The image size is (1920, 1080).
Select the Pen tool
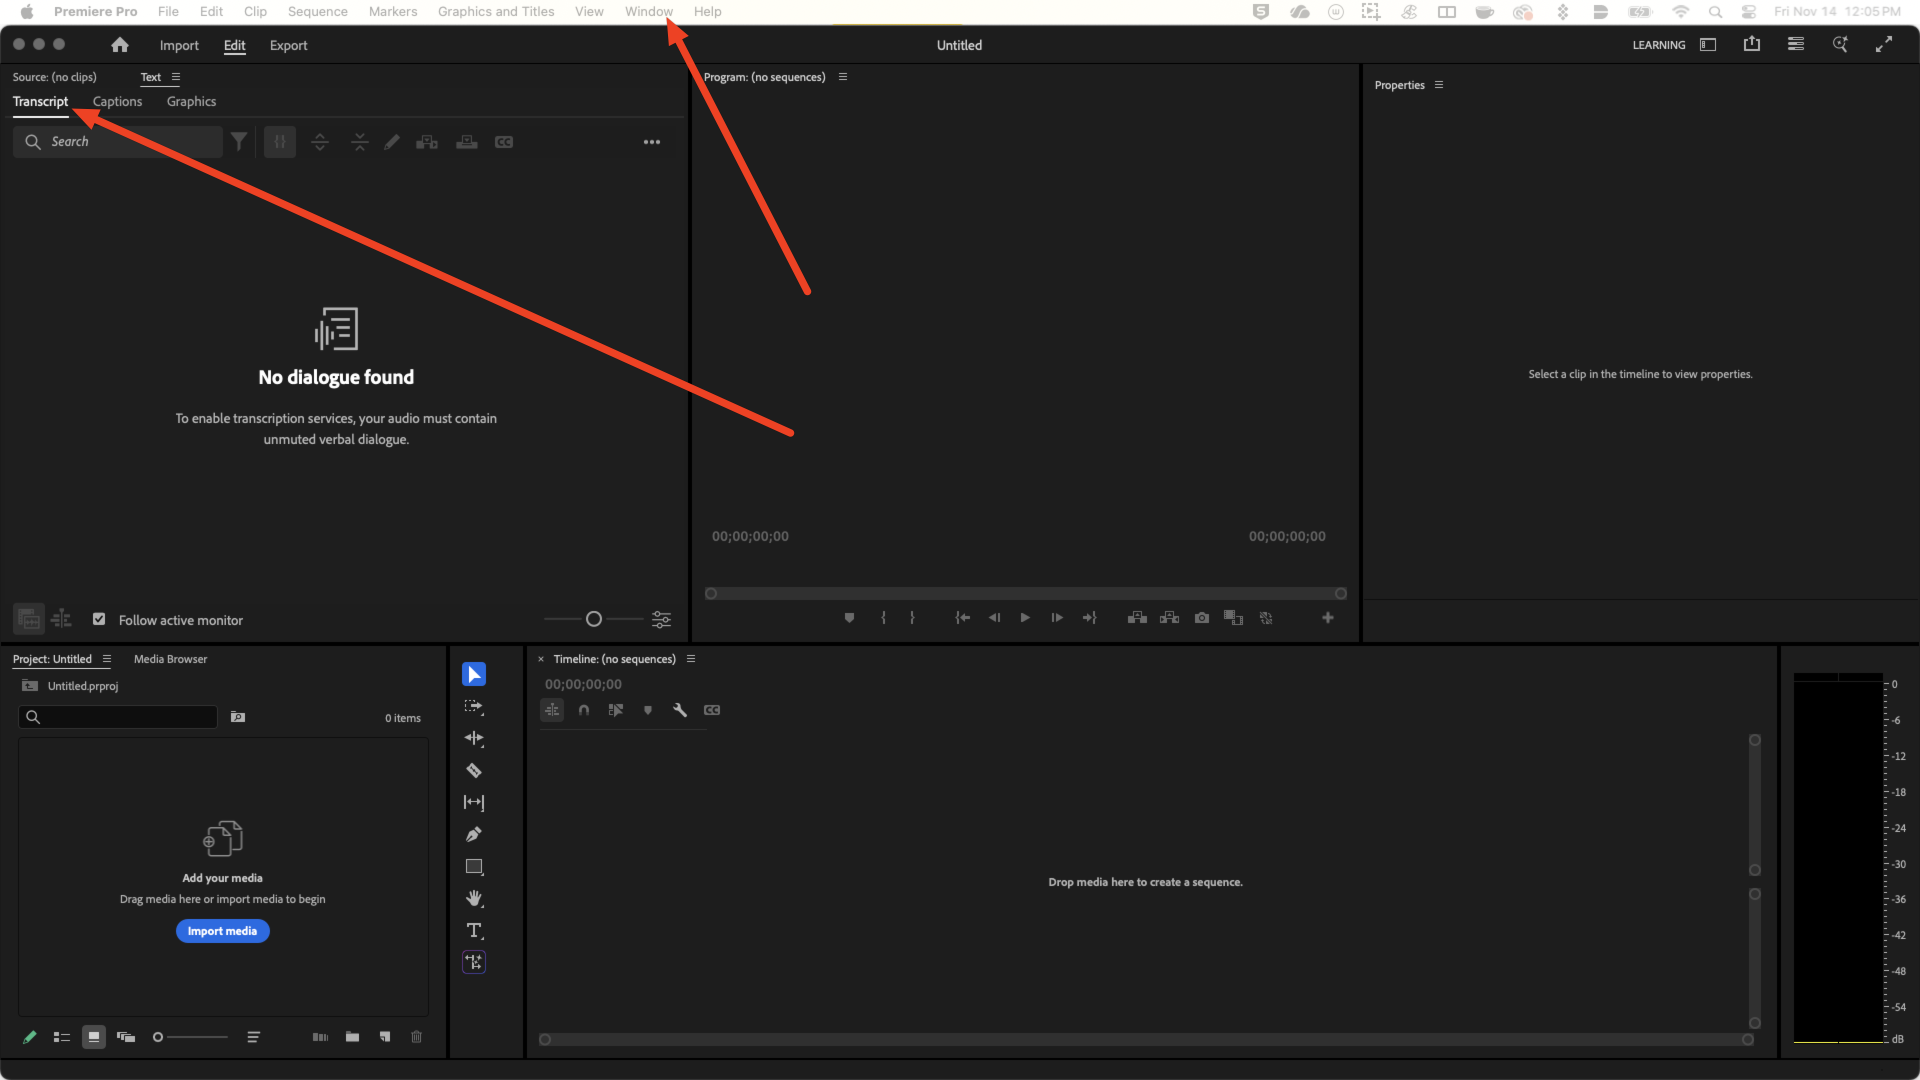[474, 835]
